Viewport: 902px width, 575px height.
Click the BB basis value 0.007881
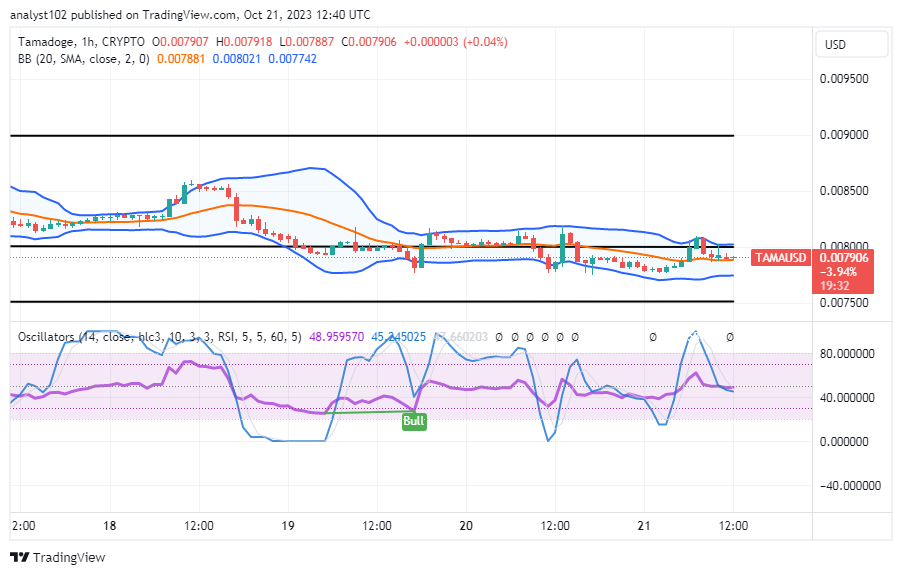[x=181, y=59]
